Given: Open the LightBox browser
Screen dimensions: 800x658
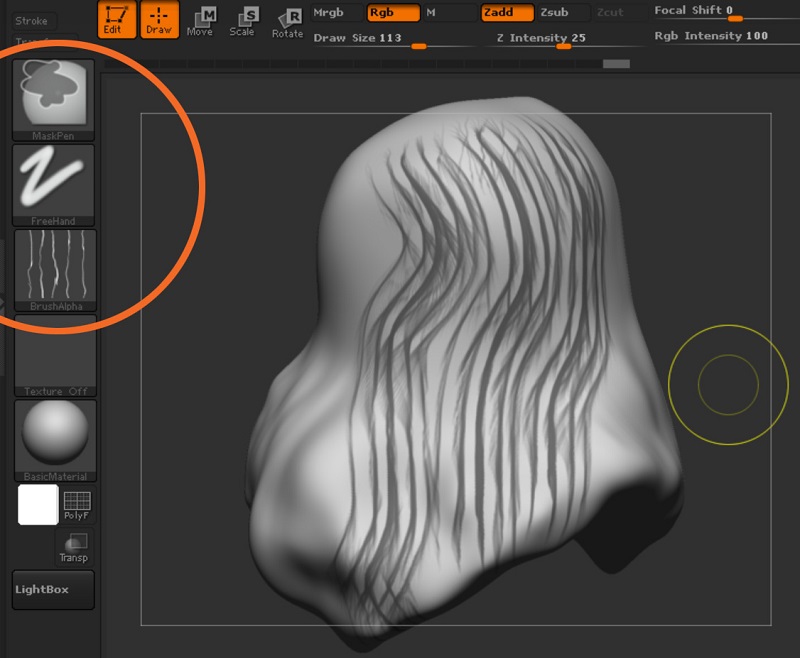Looking at the screenshot, I should pos(52,589).
